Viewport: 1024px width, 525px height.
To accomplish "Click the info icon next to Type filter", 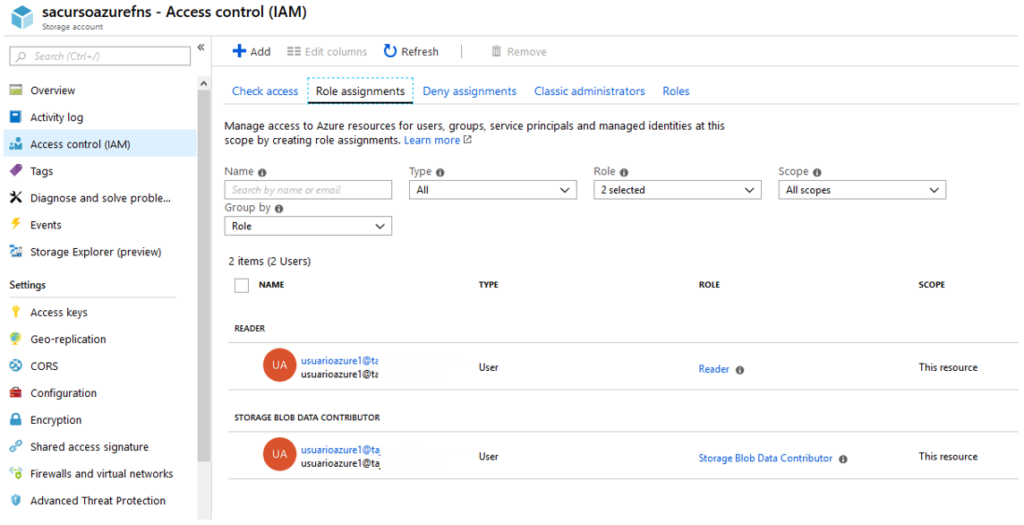I will tap(440, 172).
